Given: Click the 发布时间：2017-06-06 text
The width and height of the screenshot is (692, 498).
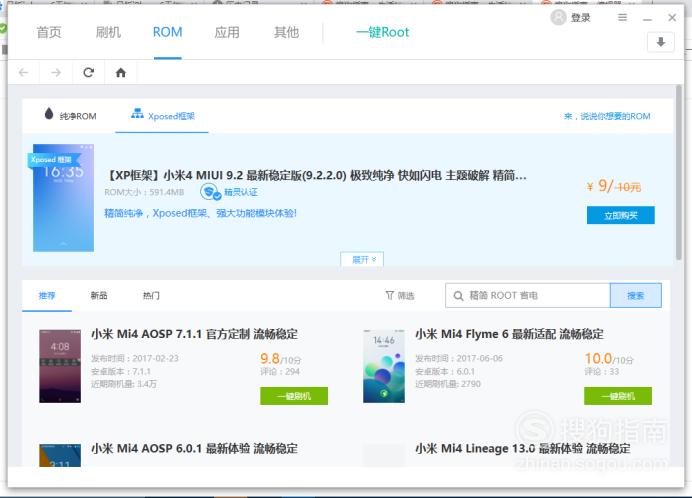Looking at the screenshot, I should [459, 358].
